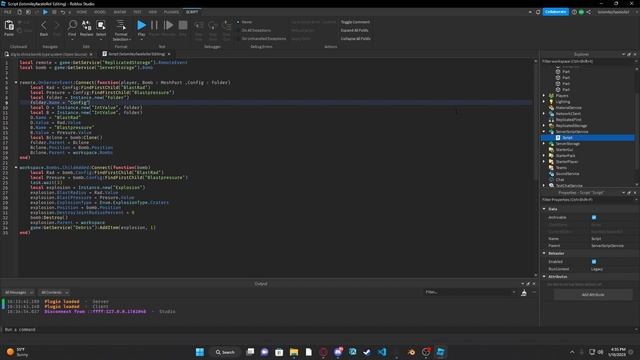
Task: Expand the StarterPack node
Action: [x=544, y=156]
